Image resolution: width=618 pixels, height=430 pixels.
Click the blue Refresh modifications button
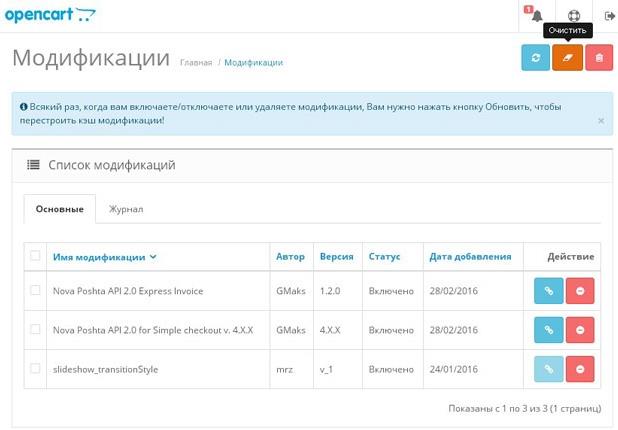point(535,58)
